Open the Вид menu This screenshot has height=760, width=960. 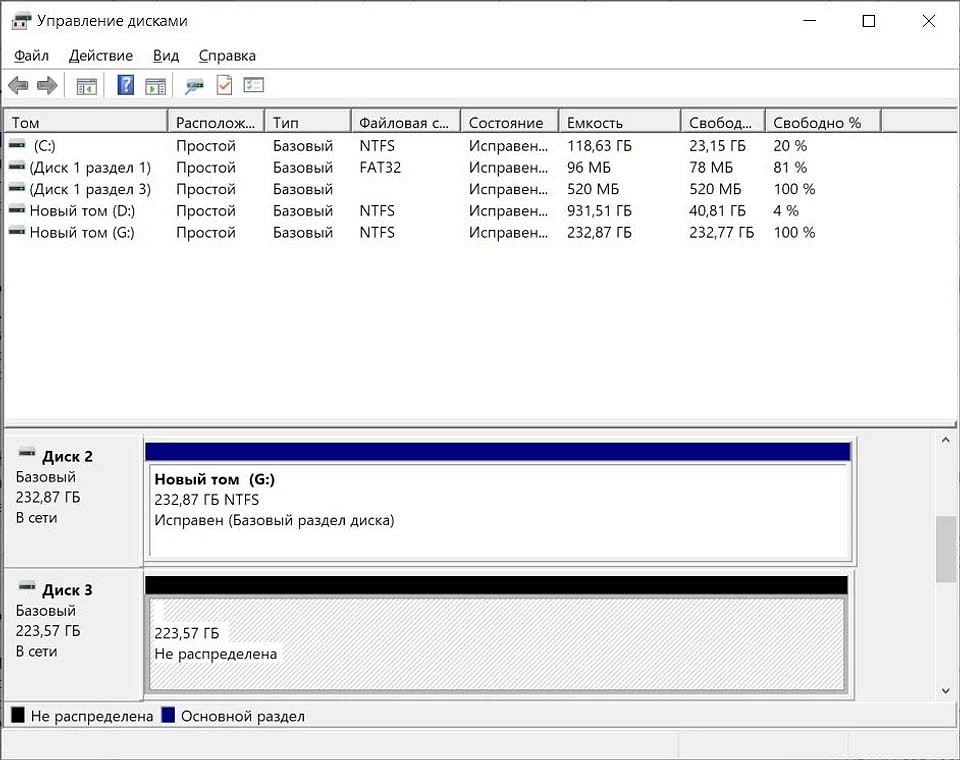pyautogui.click(x=165, y=56)
